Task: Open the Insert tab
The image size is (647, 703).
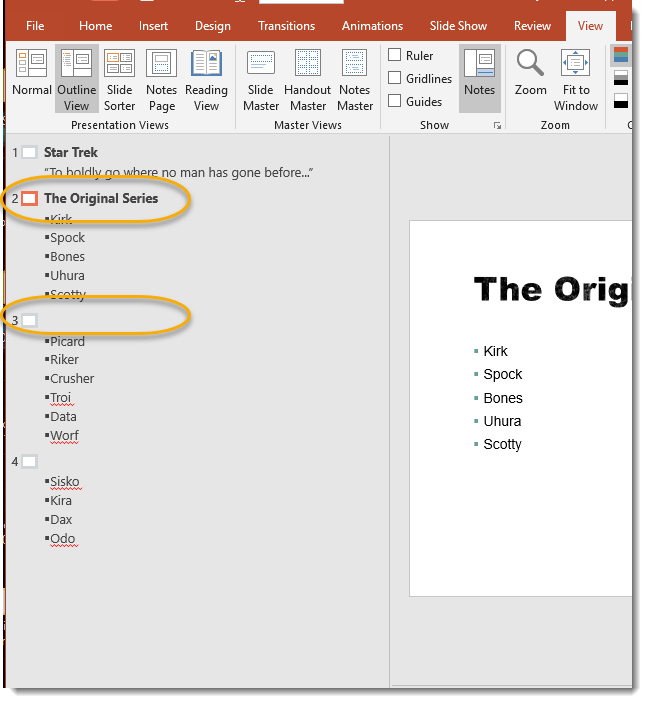Action: pos(153,26)
